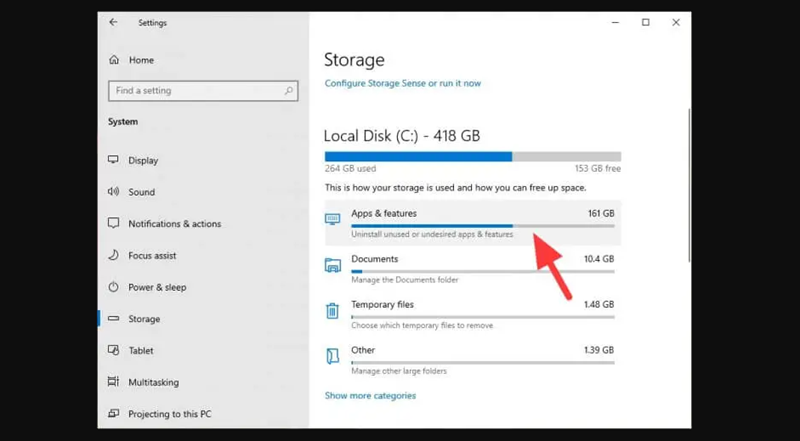Click the Find a setting search box
Viewport: 800px width, 441px height.
[195, 91]
